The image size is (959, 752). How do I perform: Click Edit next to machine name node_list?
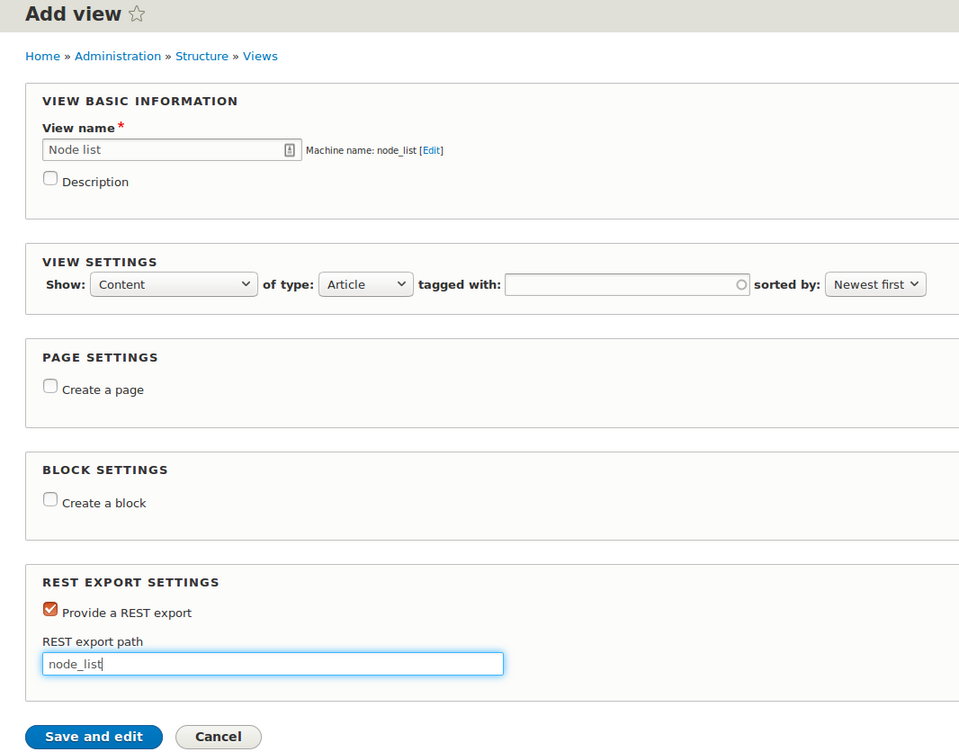click(431, 150)
